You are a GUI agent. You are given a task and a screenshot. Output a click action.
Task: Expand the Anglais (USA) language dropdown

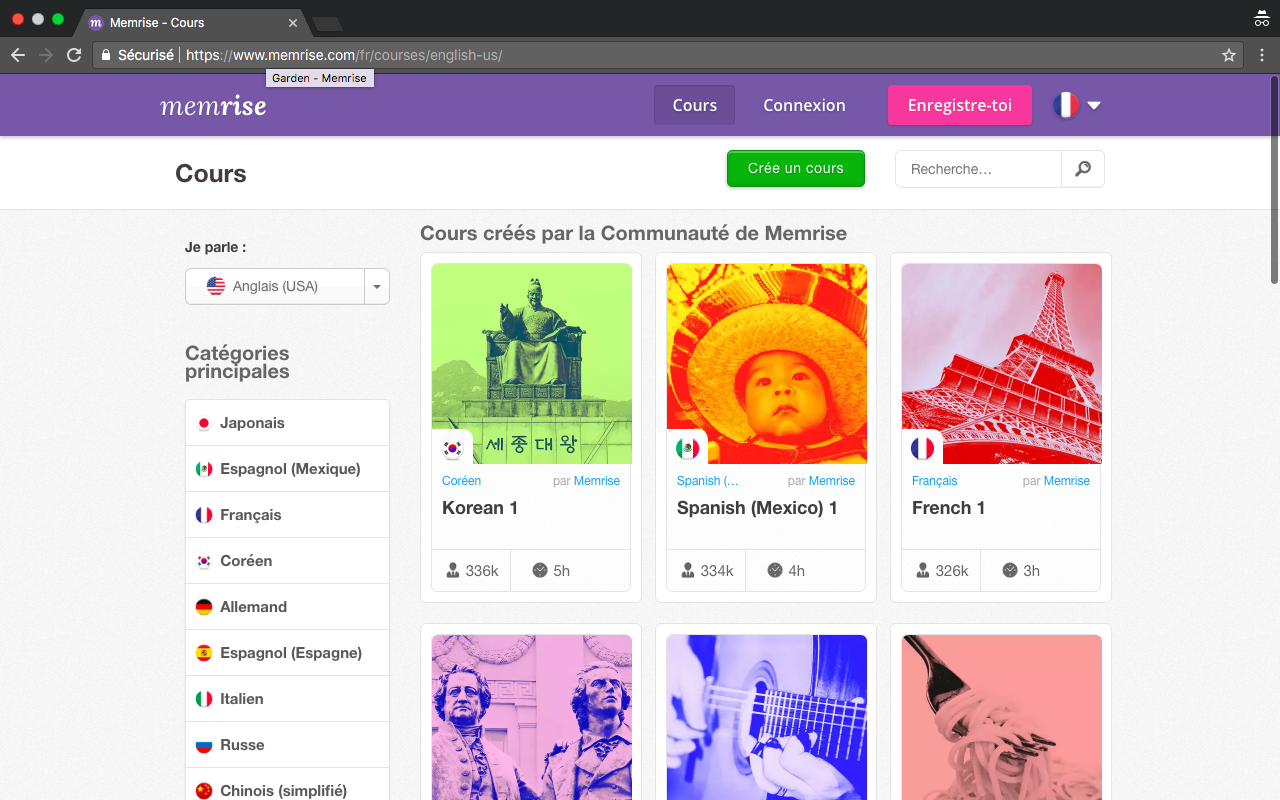point(377,286)
